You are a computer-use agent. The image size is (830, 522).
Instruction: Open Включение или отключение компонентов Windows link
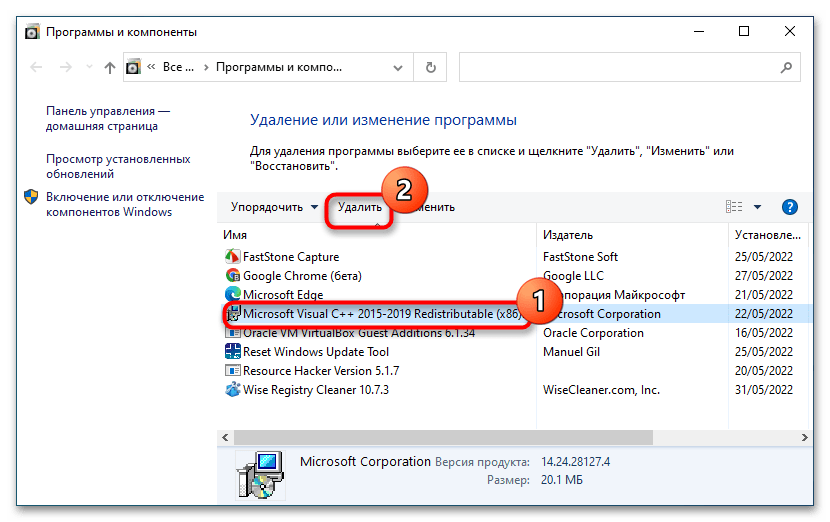124,204
